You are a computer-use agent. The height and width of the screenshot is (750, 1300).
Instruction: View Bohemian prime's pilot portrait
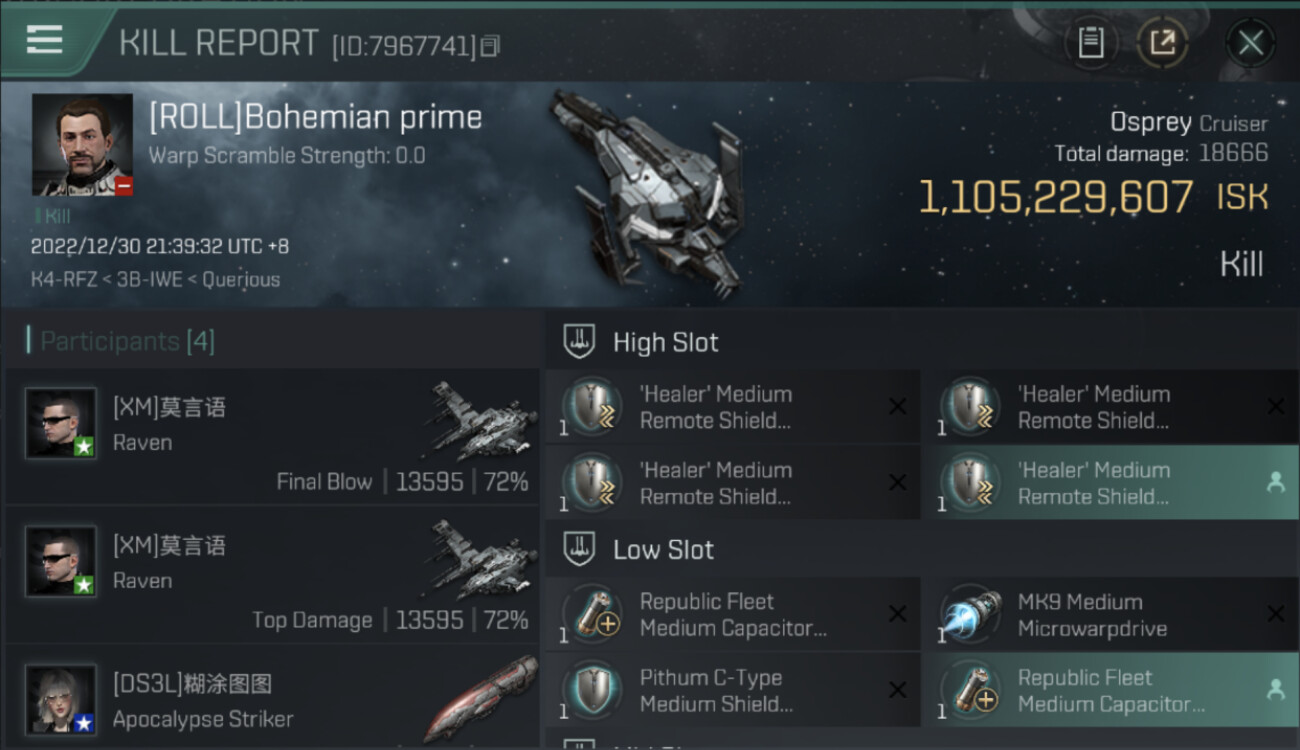point(82,144)
